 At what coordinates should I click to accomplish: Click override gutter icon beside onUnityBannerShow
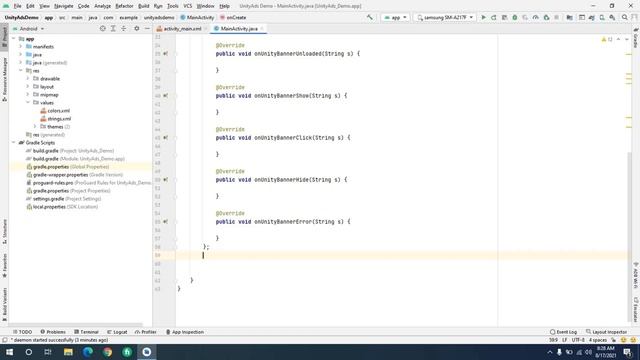[165, 96]
